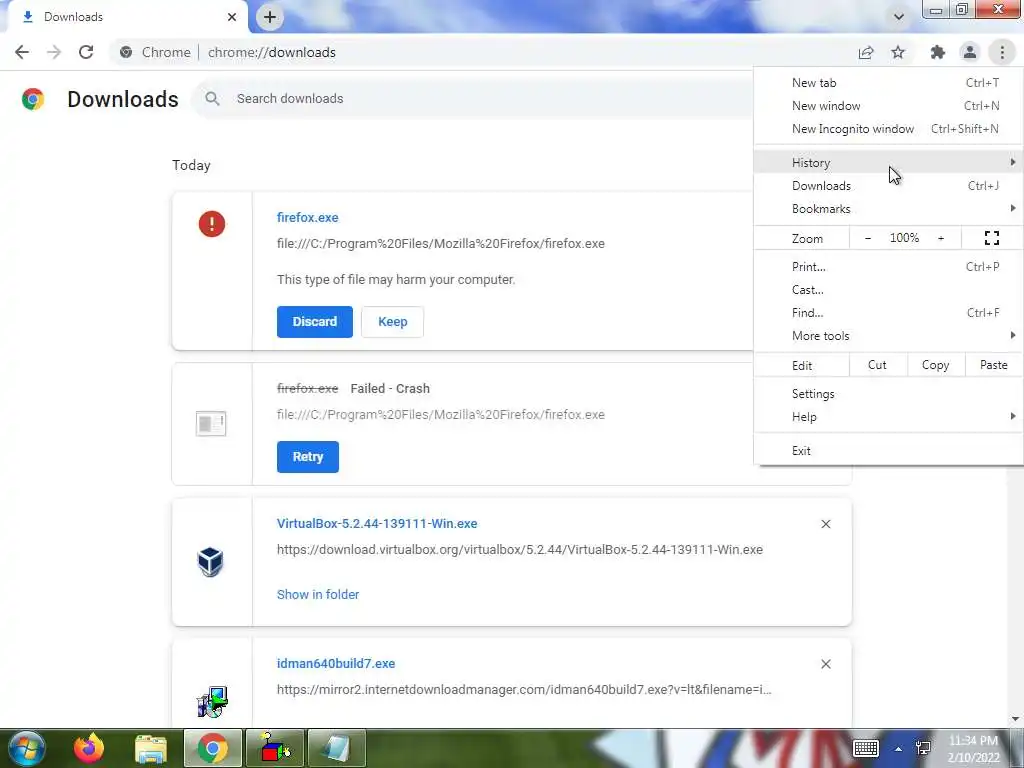This screenshot has width=1024, height=768.
Task: Choose Print... from the menu
Action: click(888, 266)
